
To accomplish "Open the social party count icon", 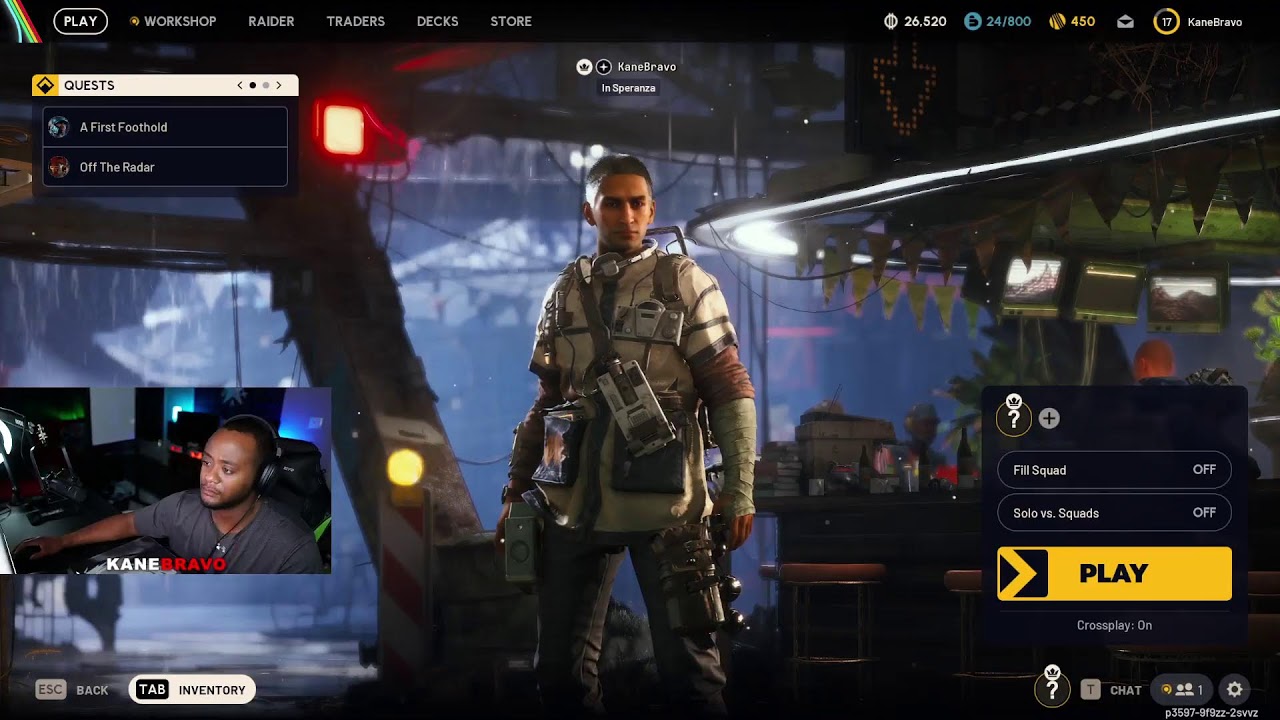I will tap(1181, 689).
